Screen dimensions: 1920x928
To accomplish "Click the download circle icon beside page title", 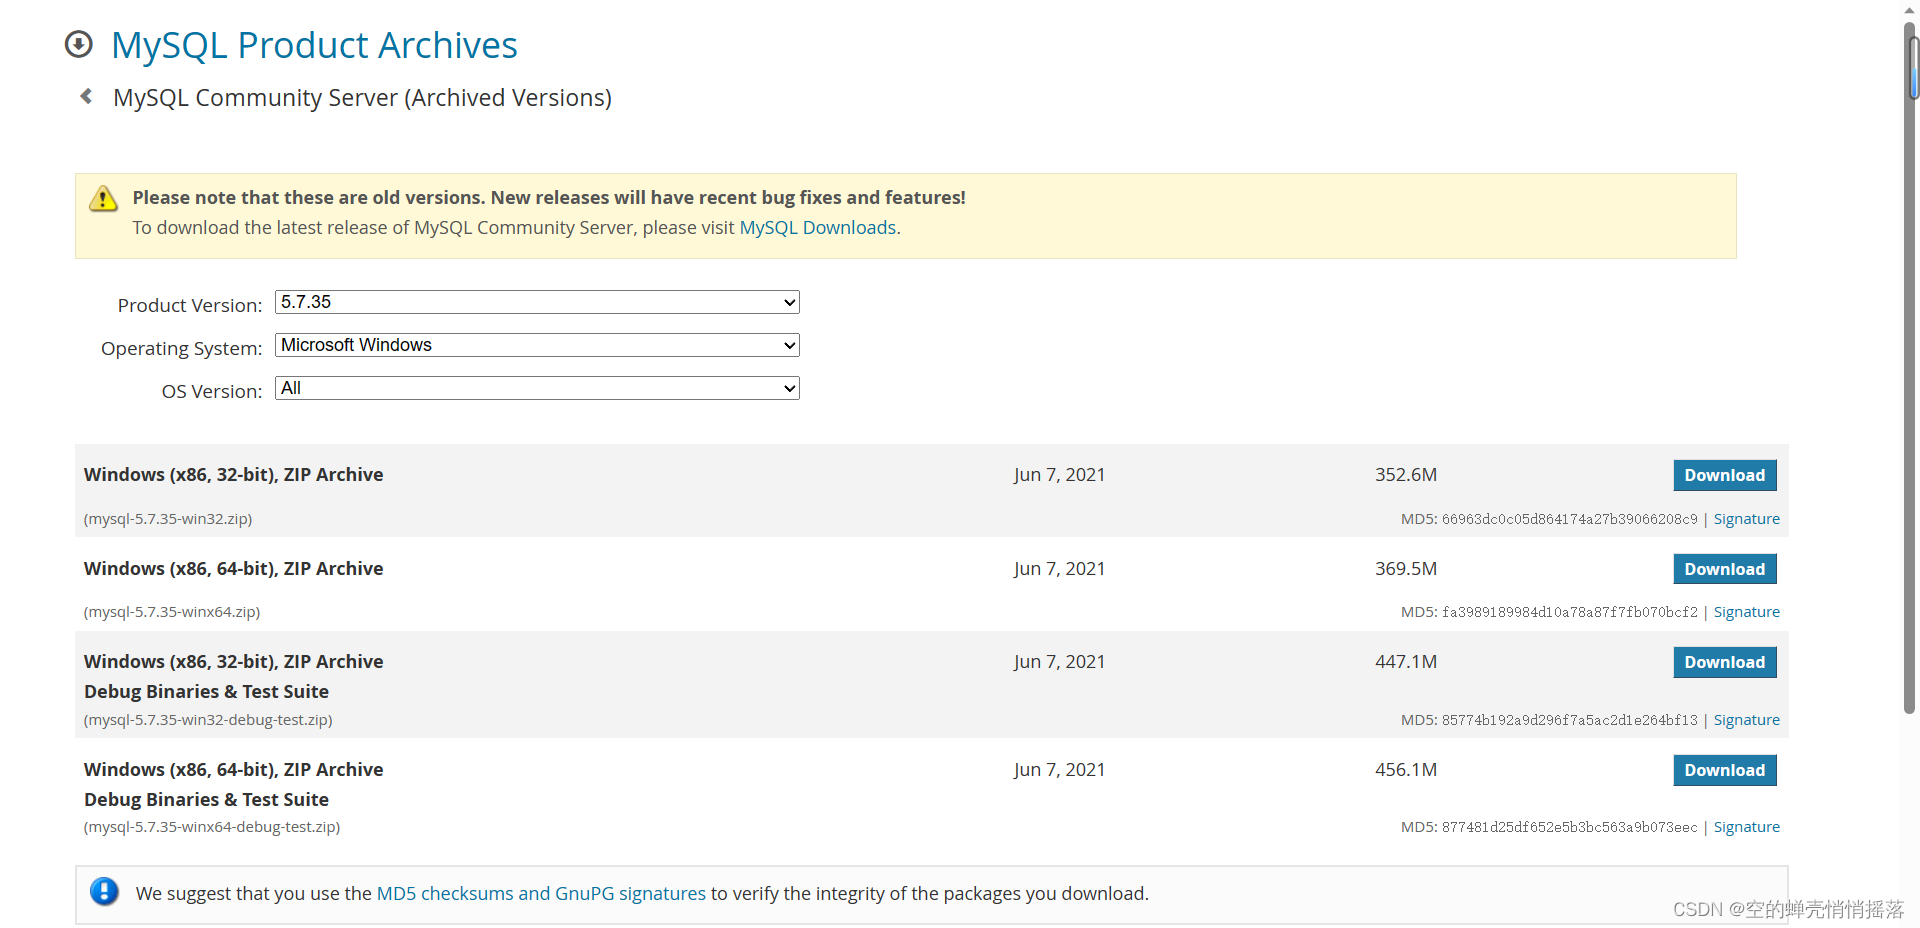I will coord(78,44).
